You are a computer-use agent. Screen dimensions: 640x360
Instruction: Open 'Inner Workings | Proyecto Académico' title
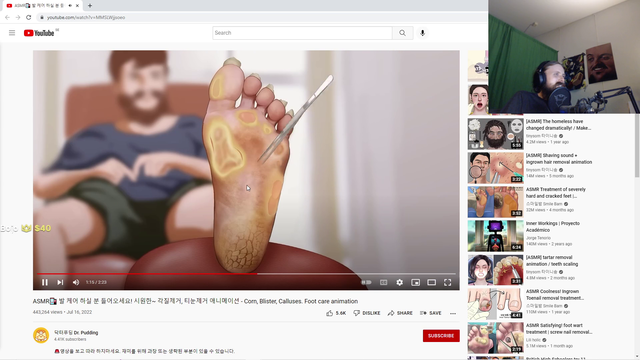coord(553,227)
